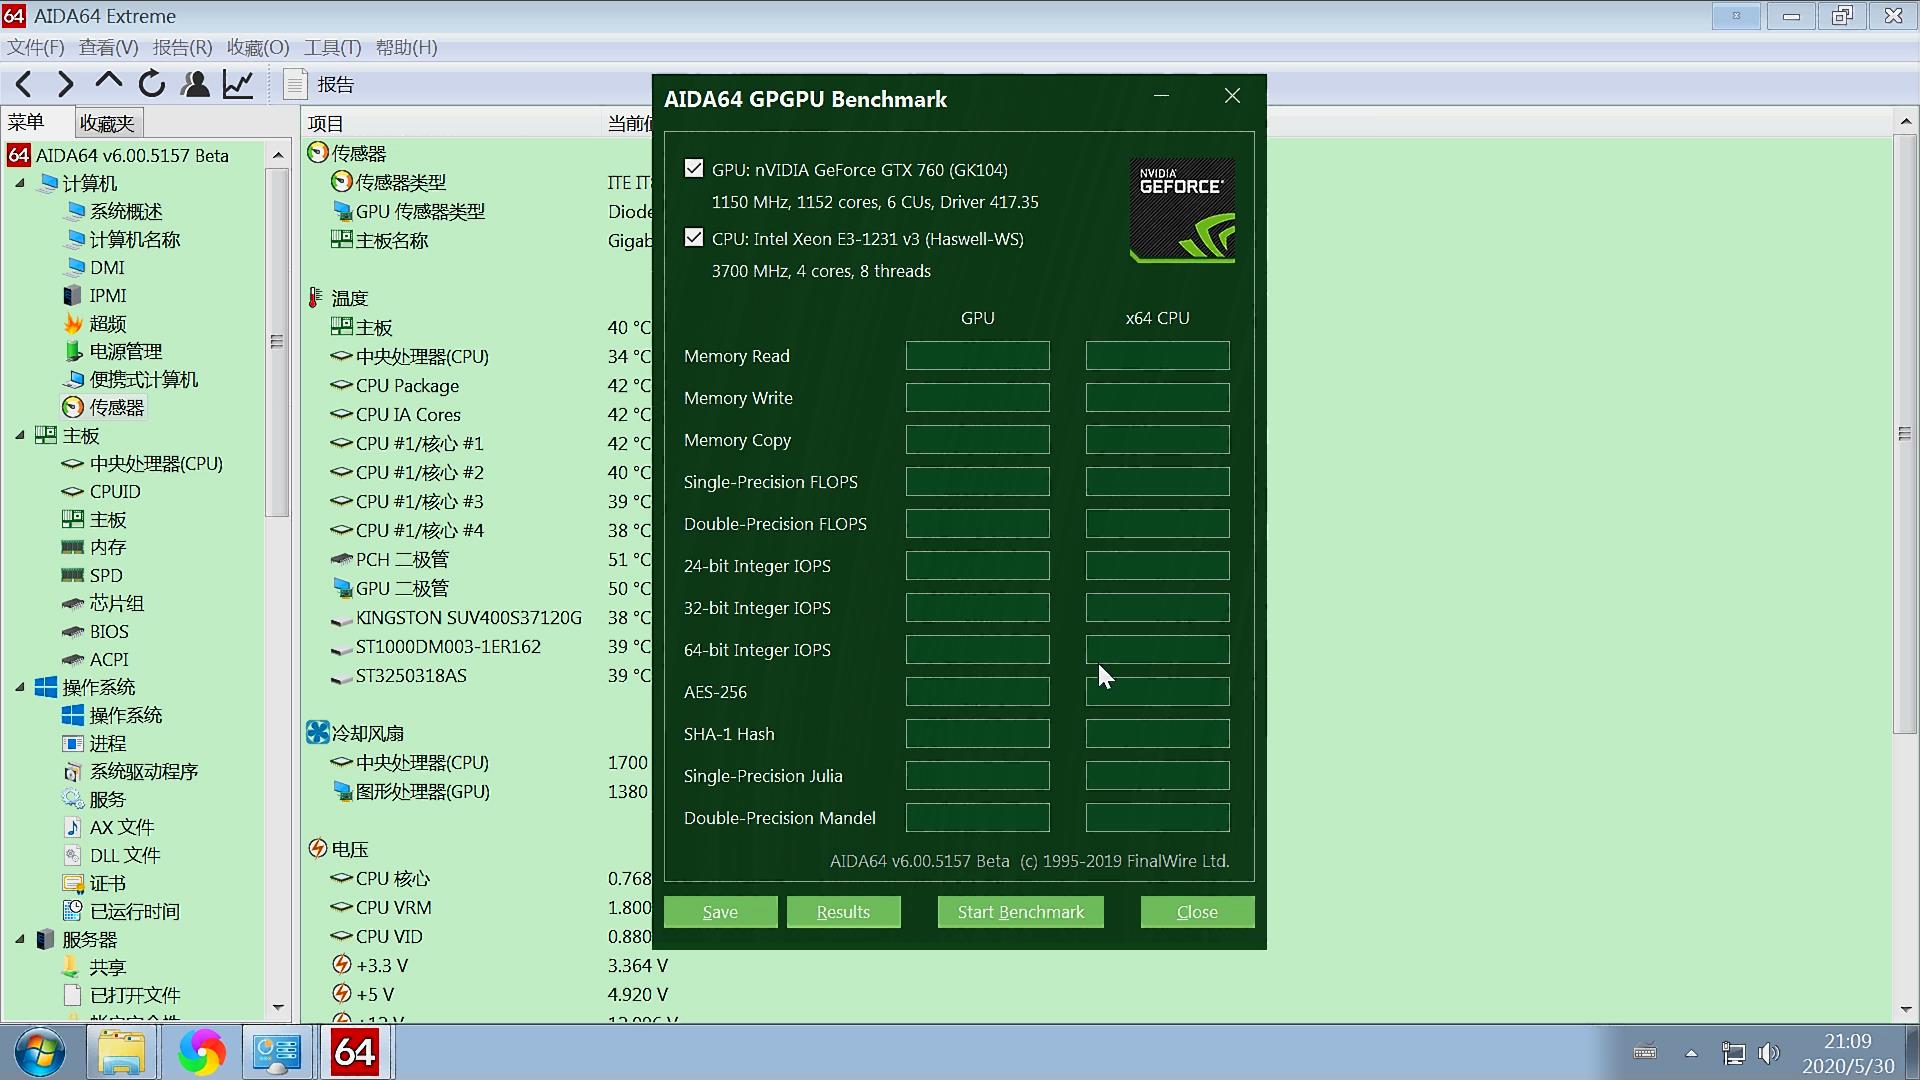This screenshot has width=1920, height=1080.
Task: Open the user profile toolbar icon
Action: (x=195, y=84)
